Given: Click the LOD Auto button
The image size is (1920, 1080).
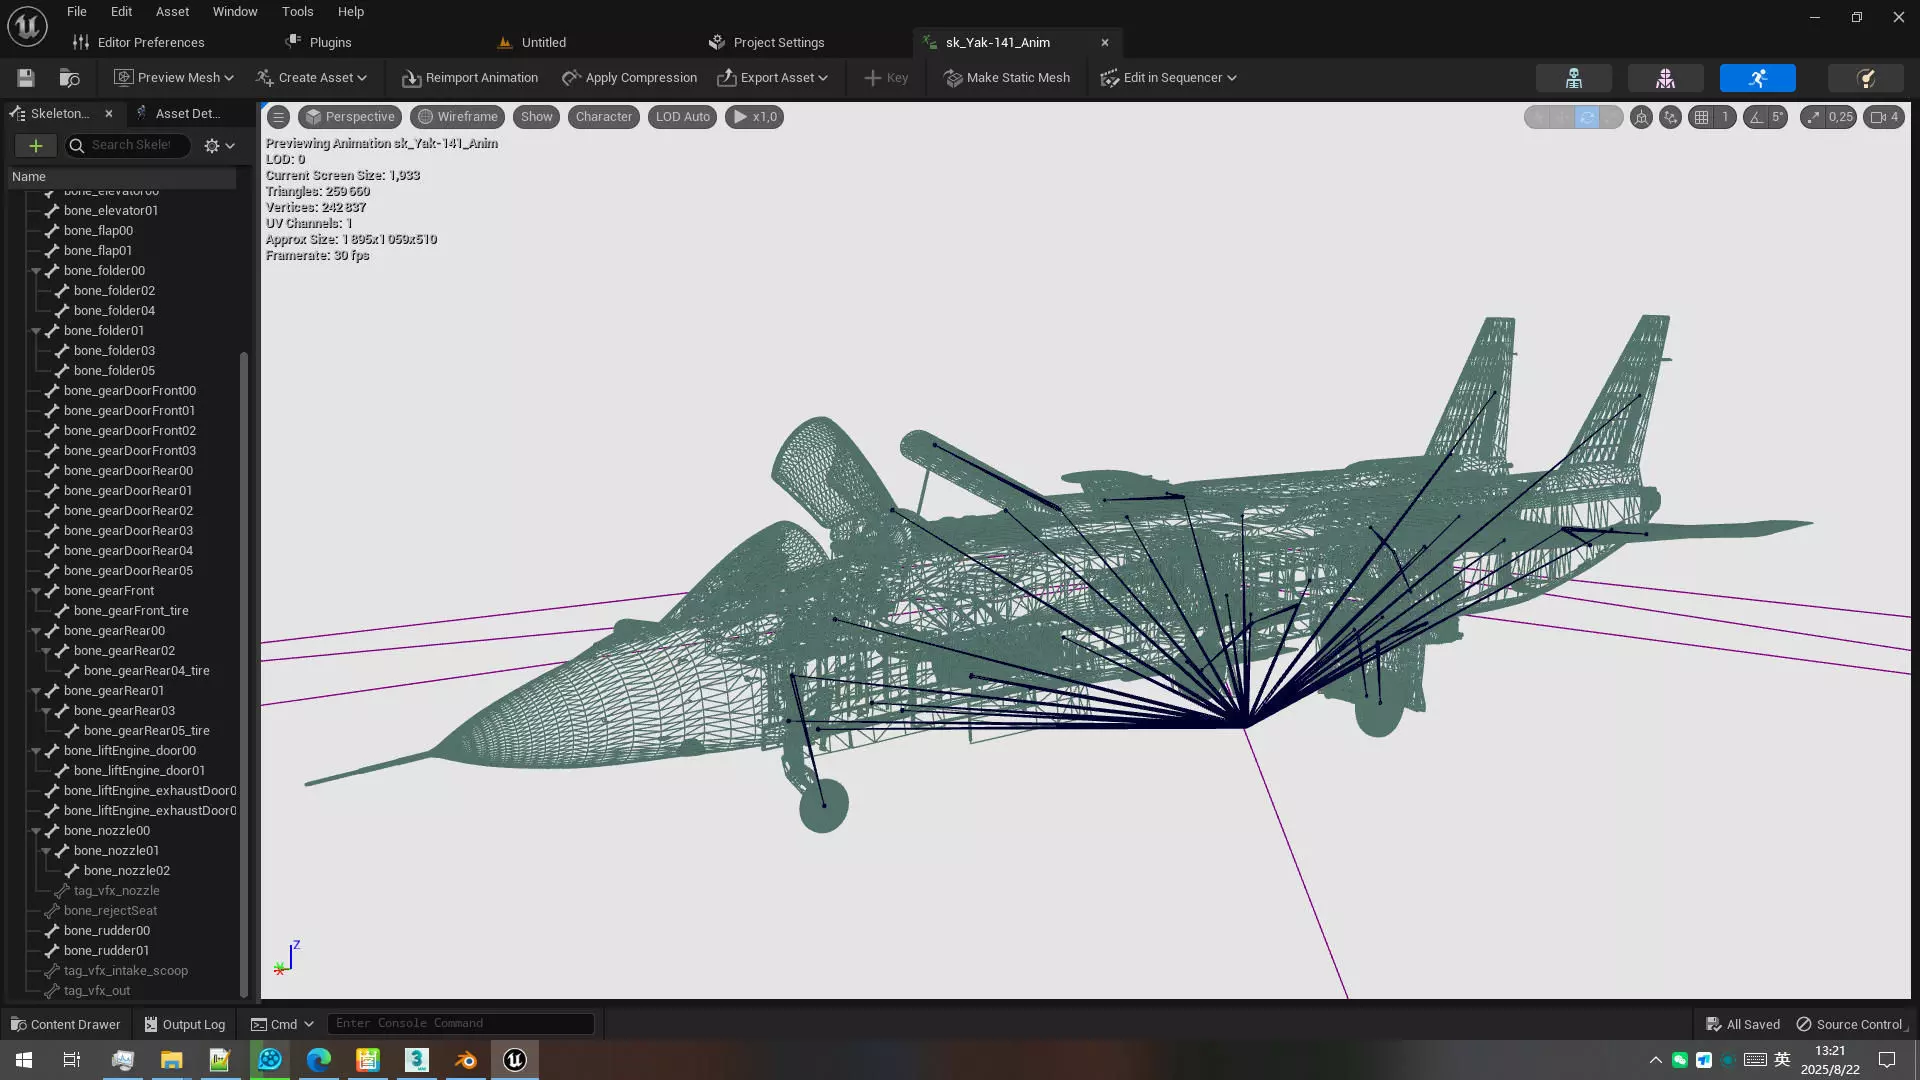Looking at the screenshot, I should tap(683, 117).
